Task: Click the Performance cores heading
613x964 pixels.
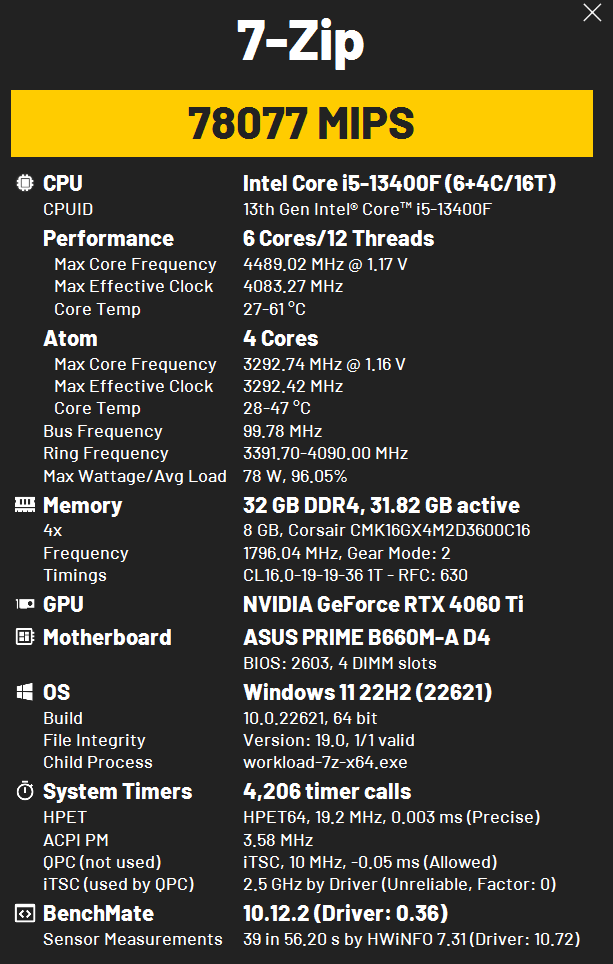Action: point(108,239)
